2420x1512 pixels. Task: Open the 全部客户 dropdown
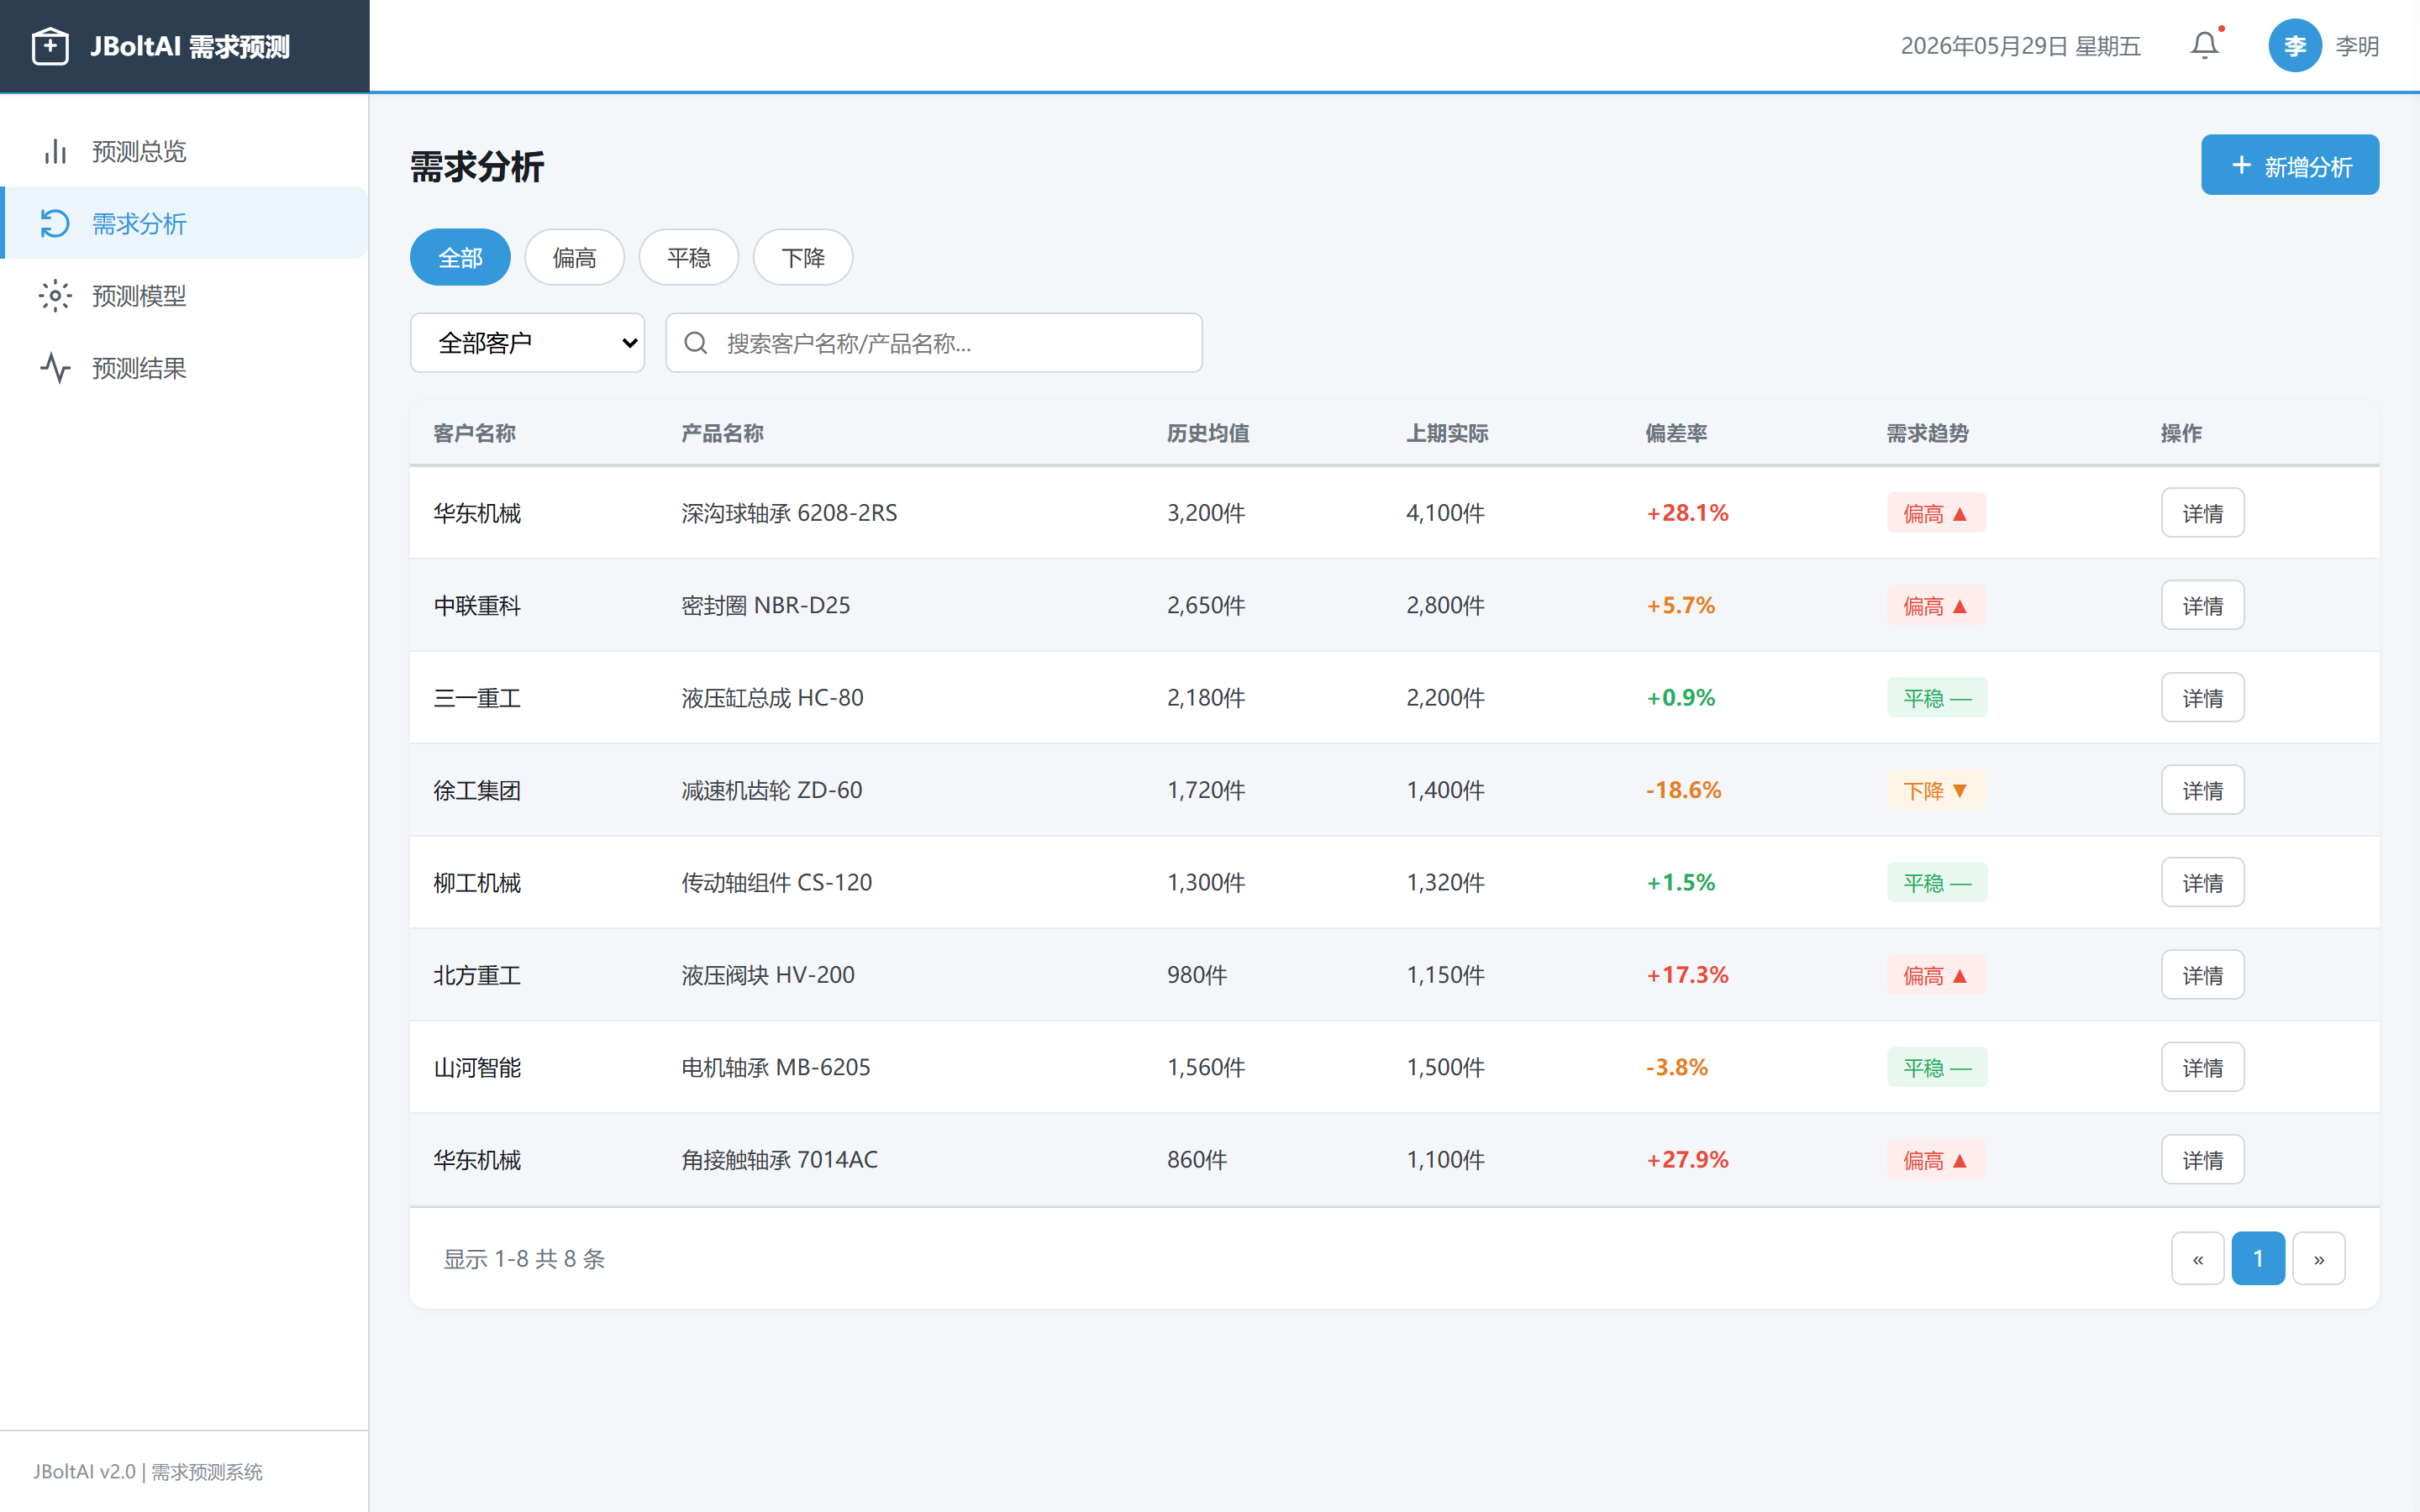(527, 343)
